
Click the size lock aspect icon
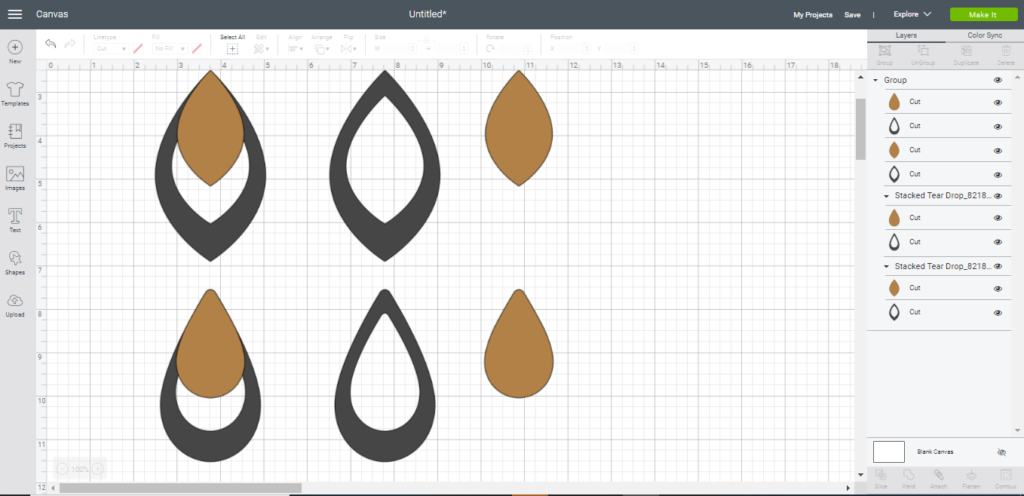click(426, 40)
